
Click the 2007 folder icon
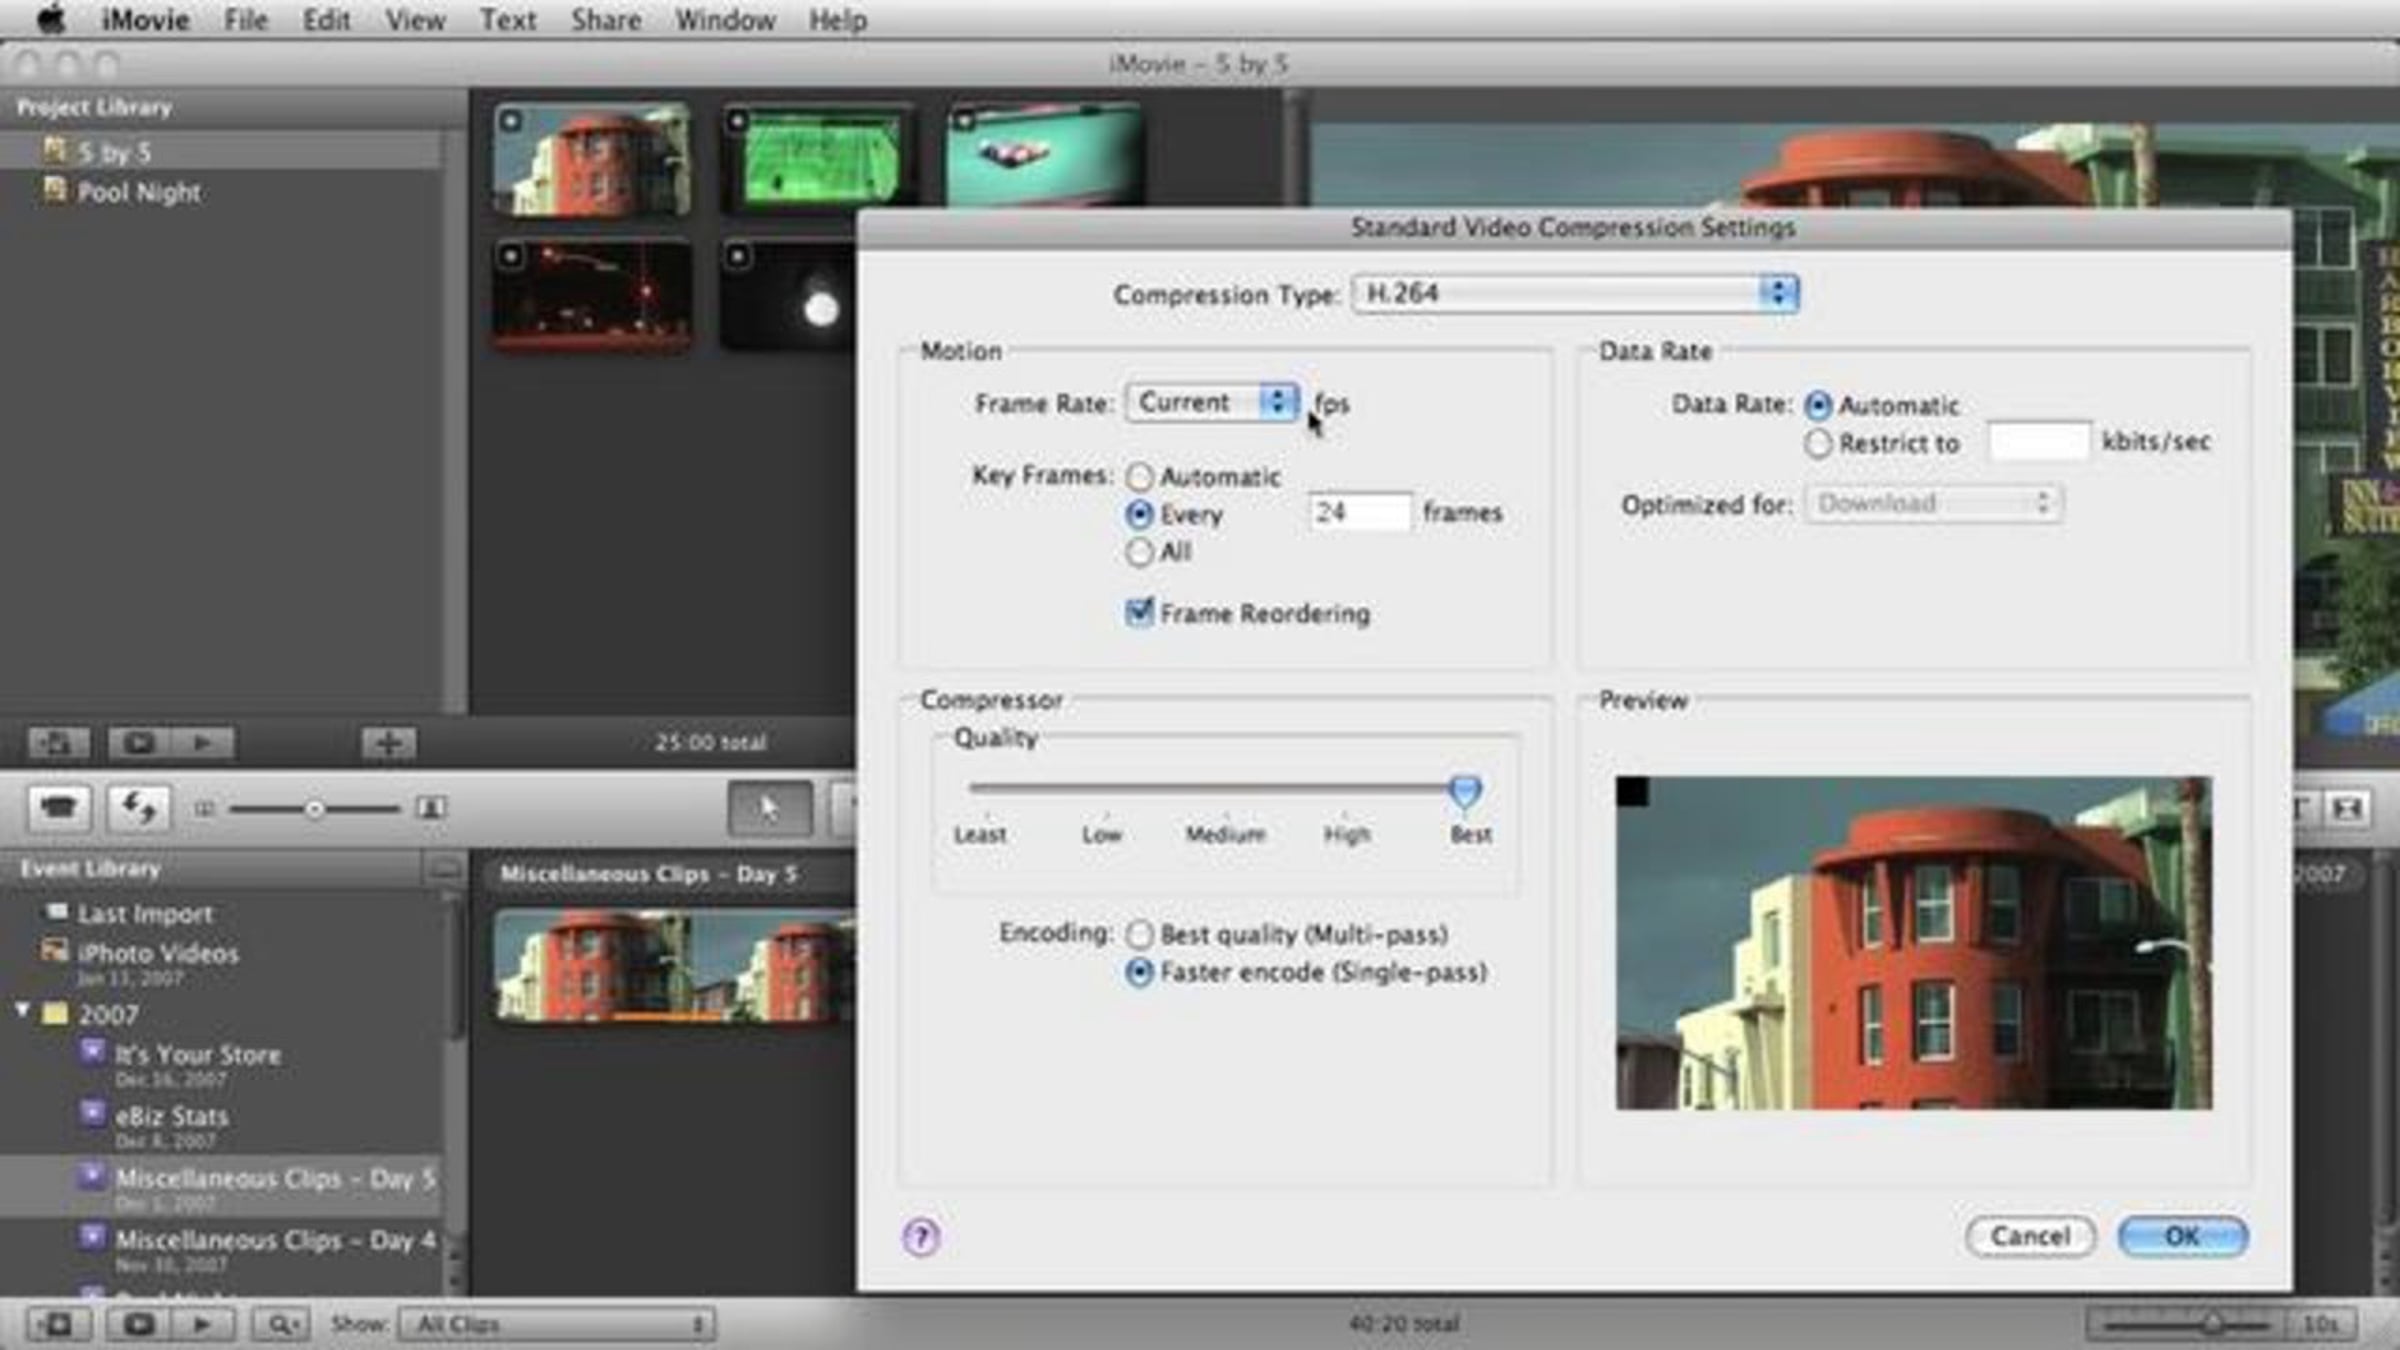tap(56, 1014)
